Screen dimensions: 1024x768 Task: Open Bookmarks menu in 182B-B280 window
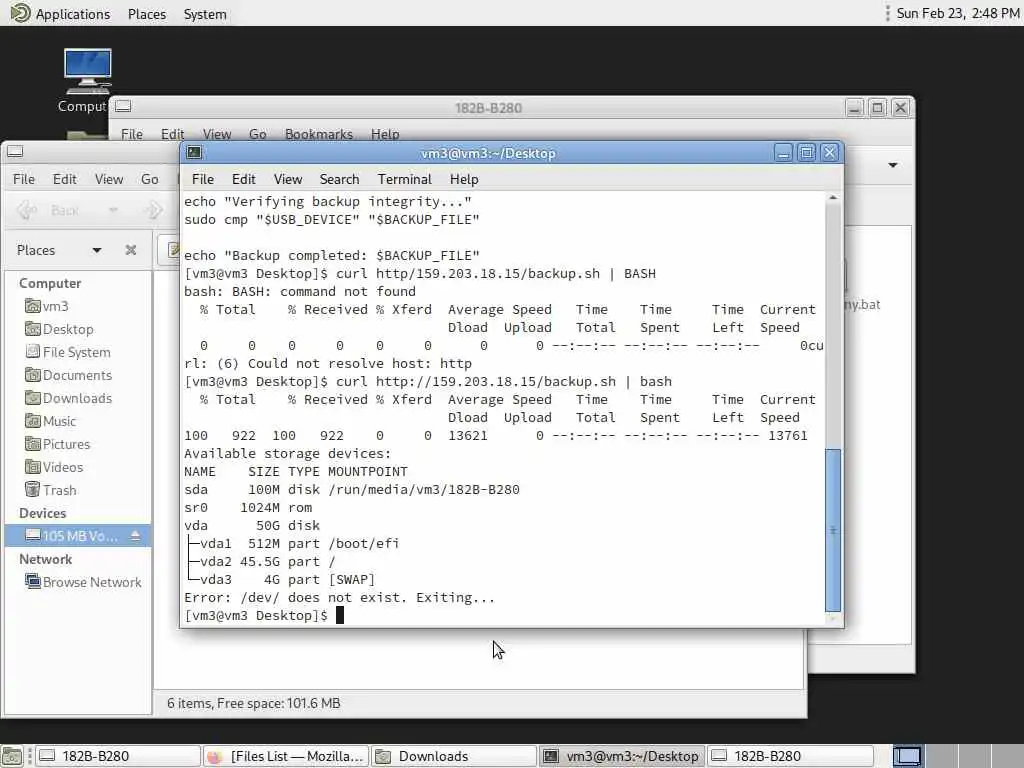point(319,134)
